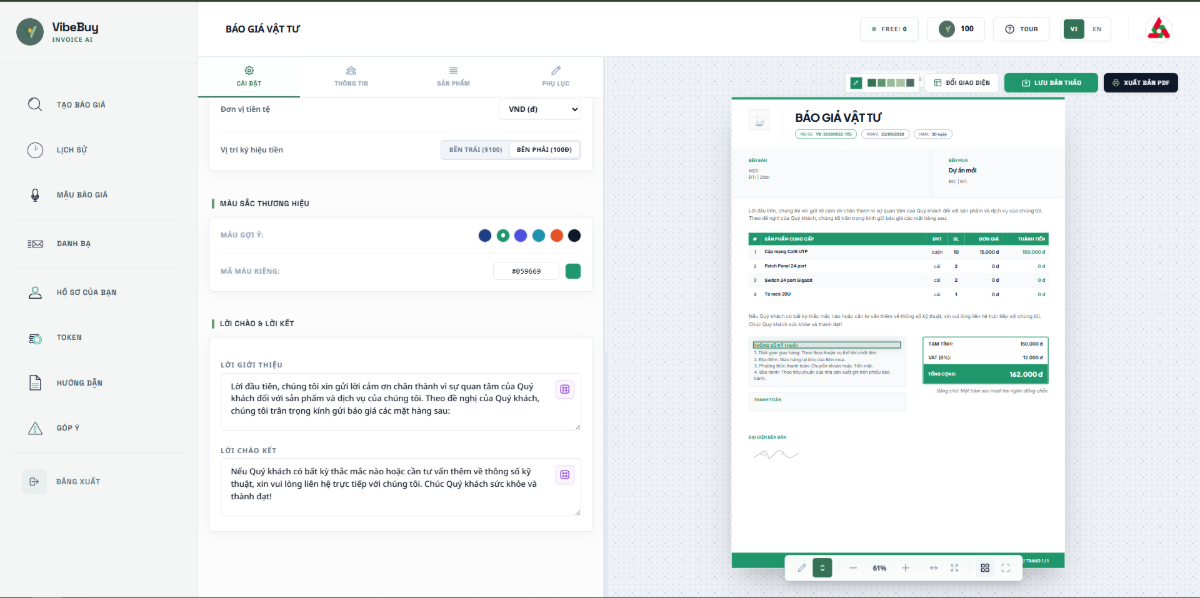Click the FREE: 0 credits badge
This screenshot has width=1200, height=598.
(889, 29)
